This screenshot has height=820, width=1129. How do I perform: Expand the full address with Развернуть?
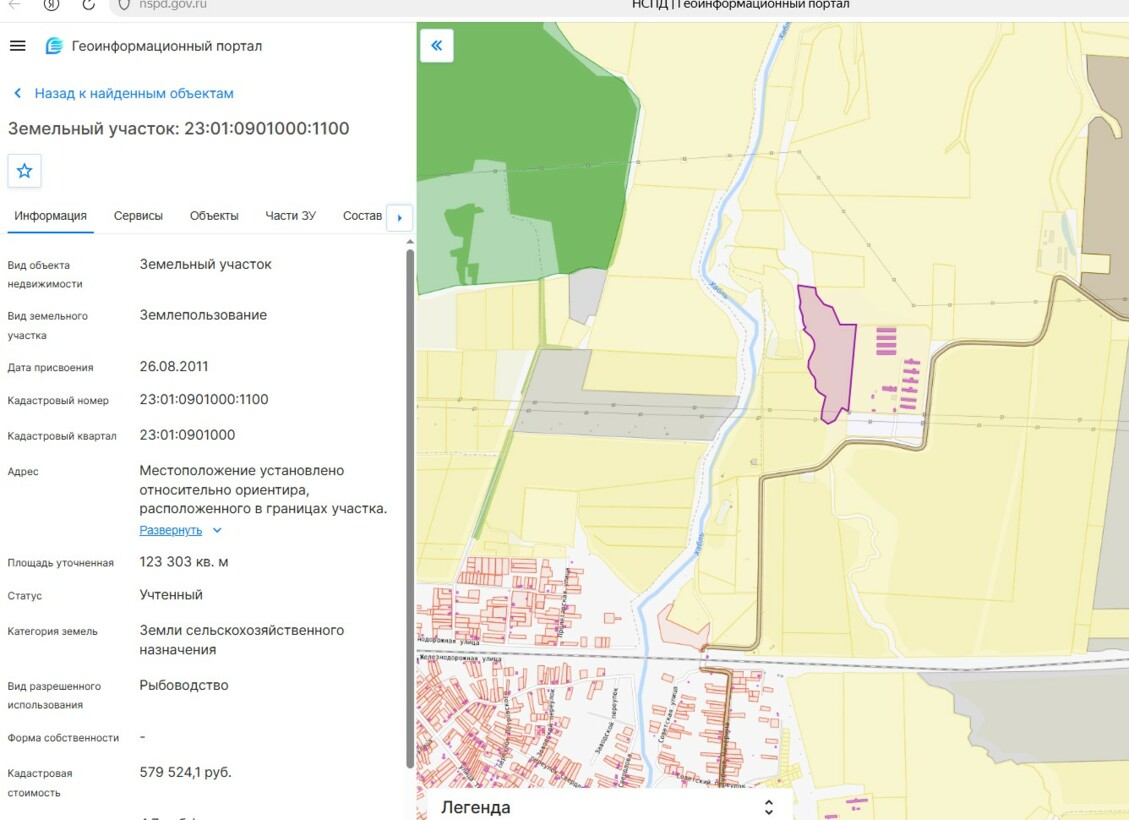click(181, 531)
